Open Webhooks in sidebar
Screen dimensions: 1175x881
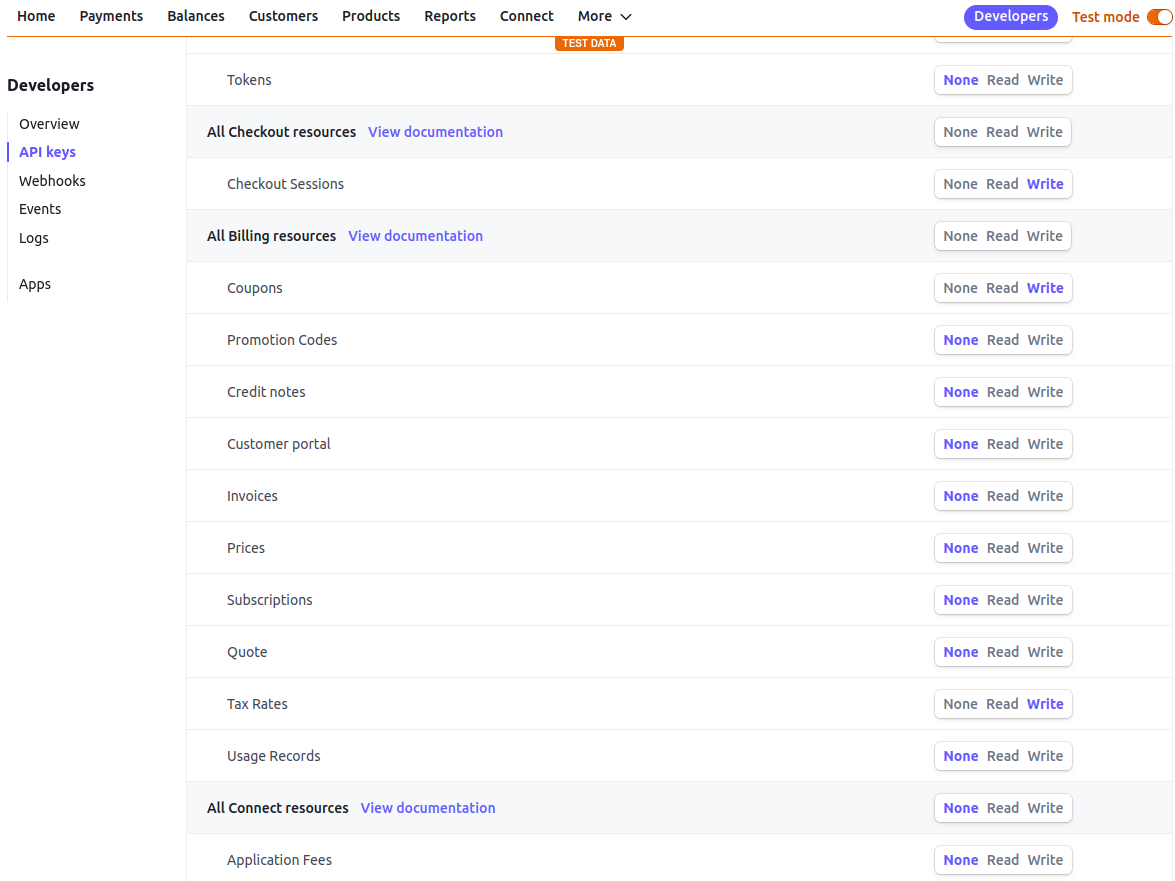click(x=52, y=181)
